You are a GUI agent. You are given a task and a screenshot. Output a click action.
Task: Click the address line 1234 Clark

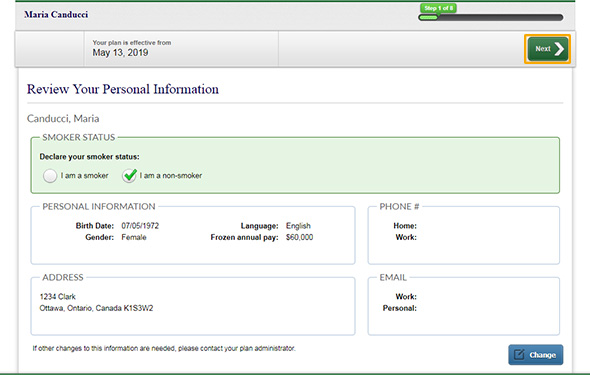(x=58, y=296)
